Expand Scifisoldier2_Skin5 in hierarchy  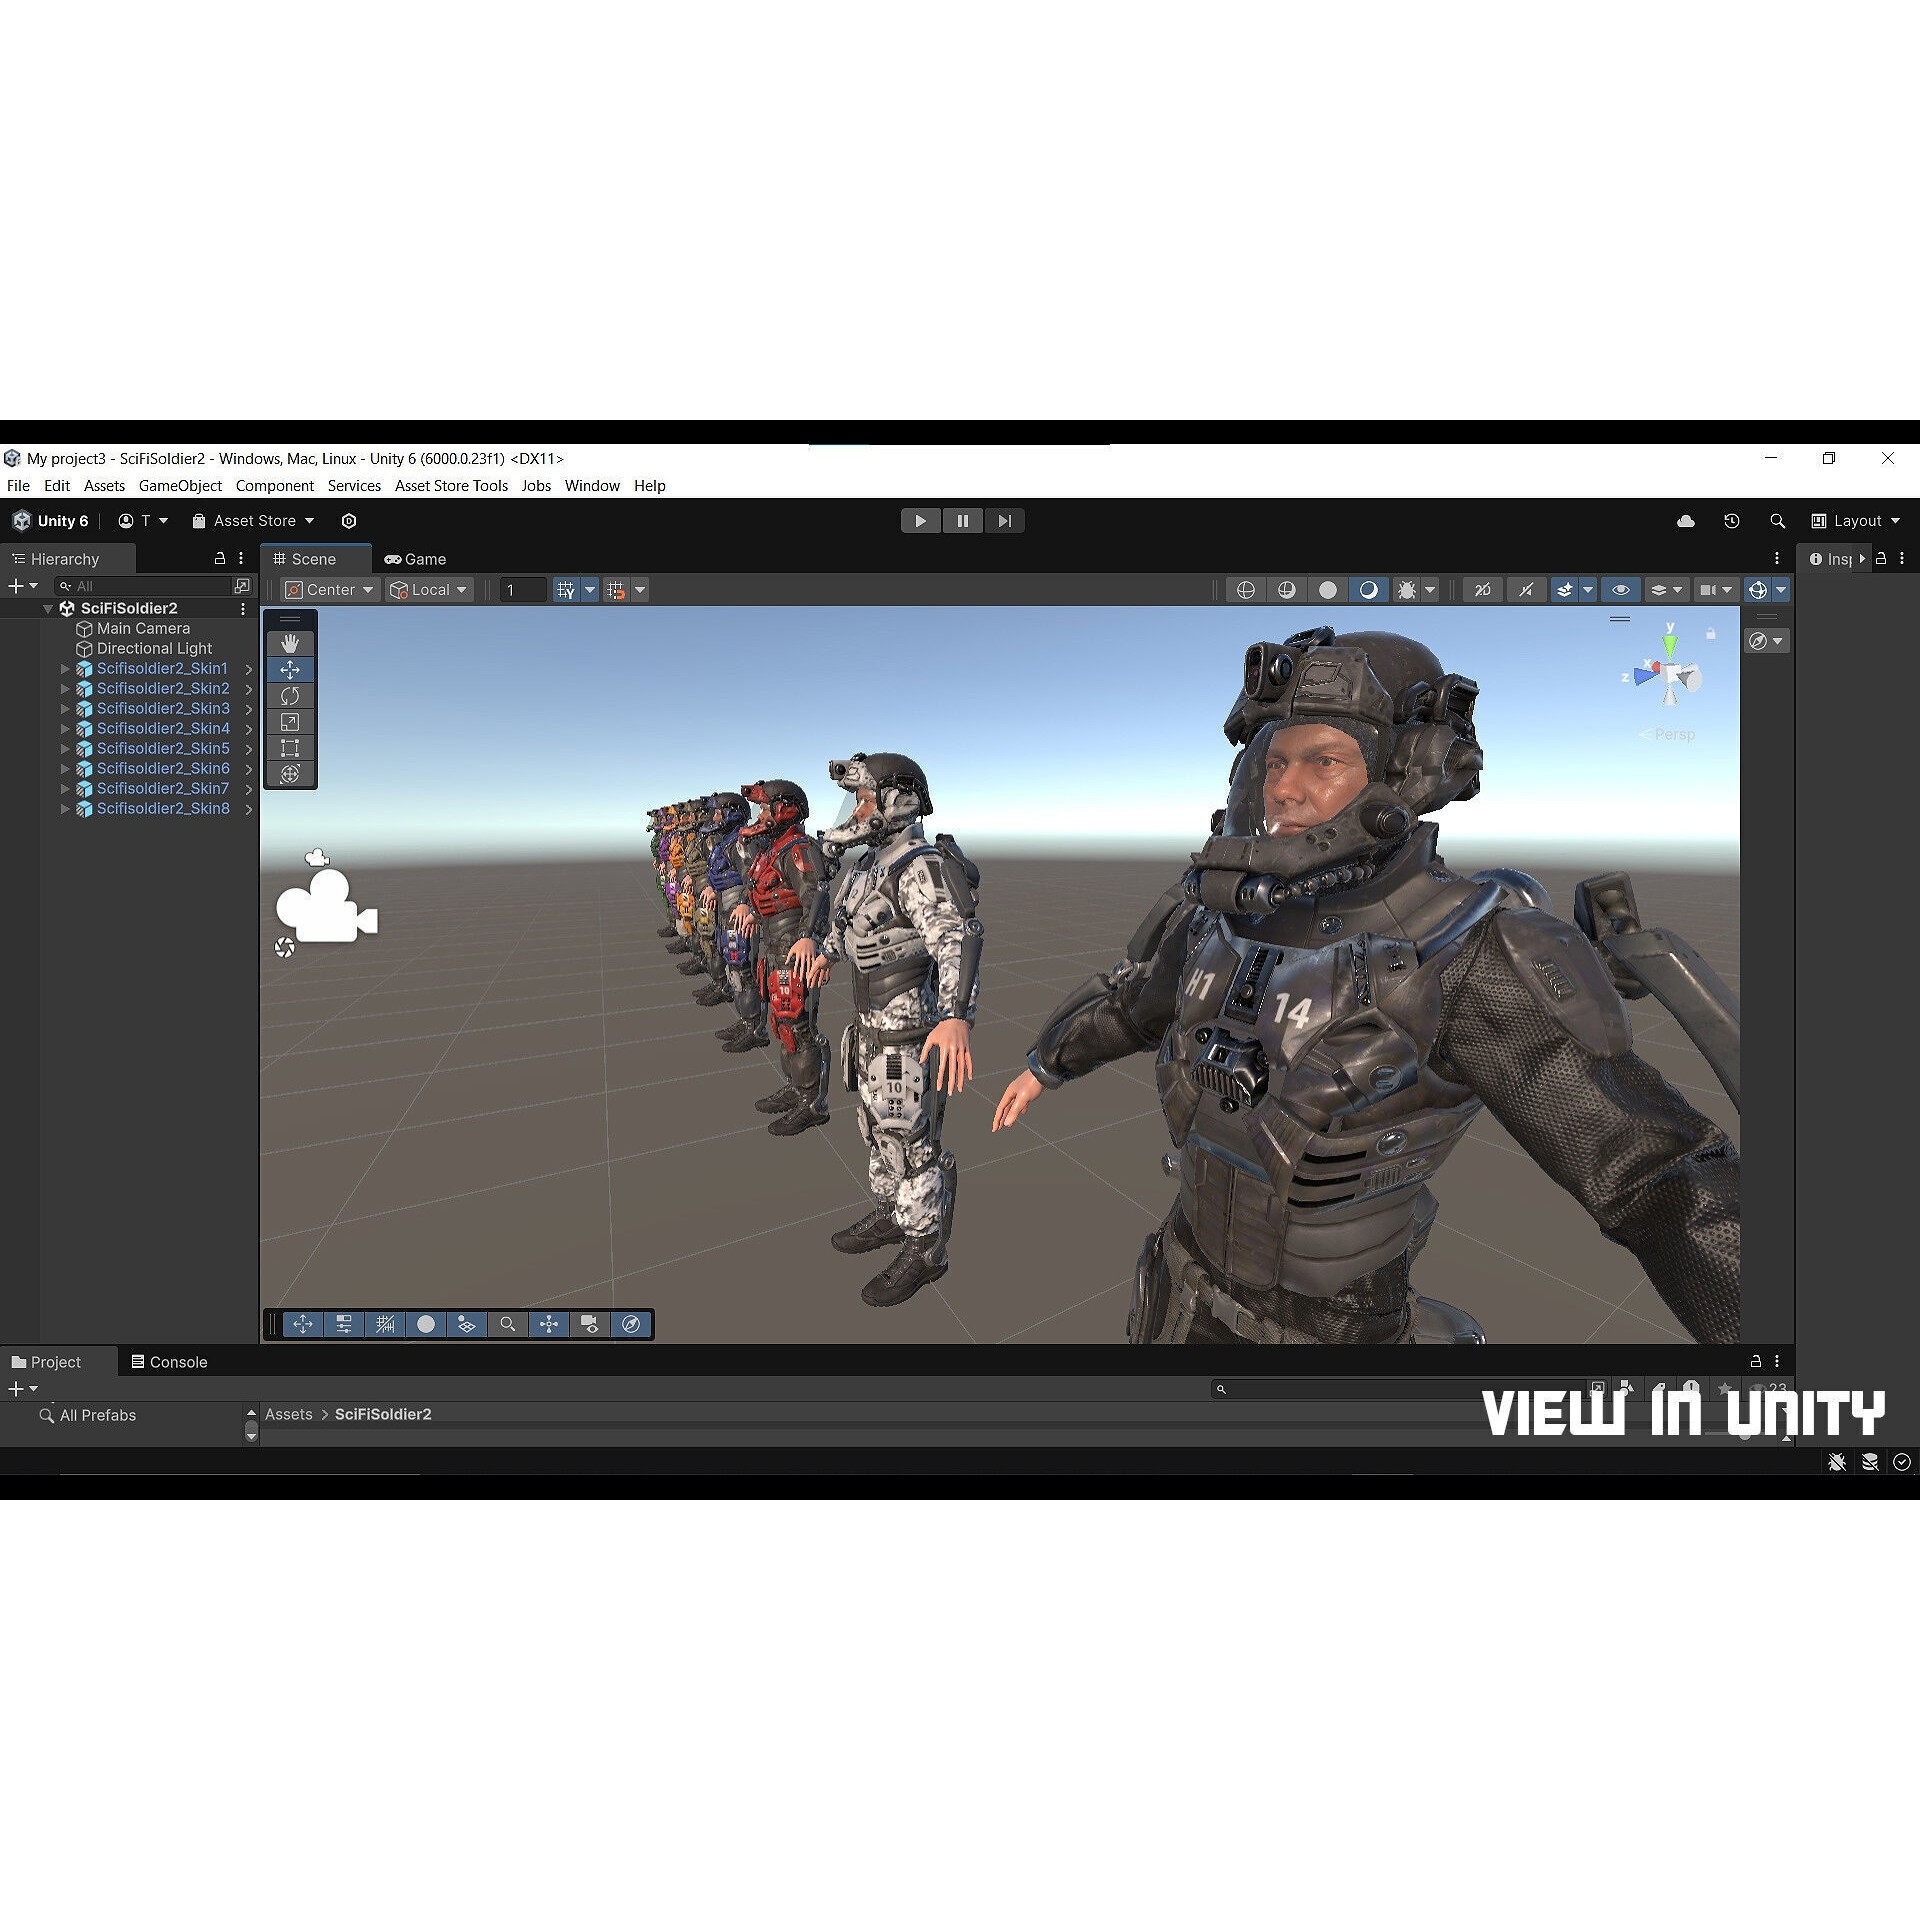click(x=65, y=748)
